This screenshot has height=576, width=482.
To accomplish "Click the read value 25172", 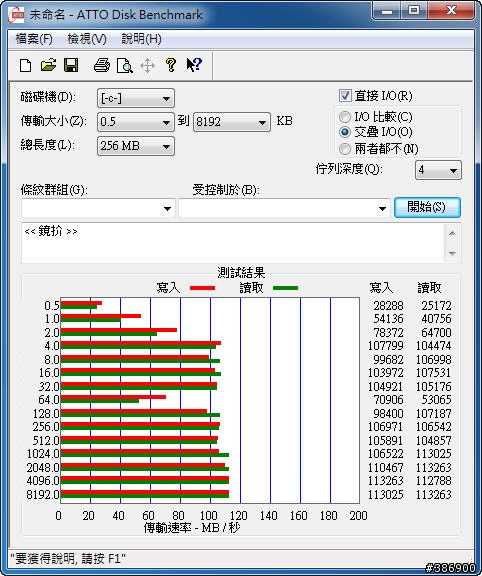I will coord(436,306).
